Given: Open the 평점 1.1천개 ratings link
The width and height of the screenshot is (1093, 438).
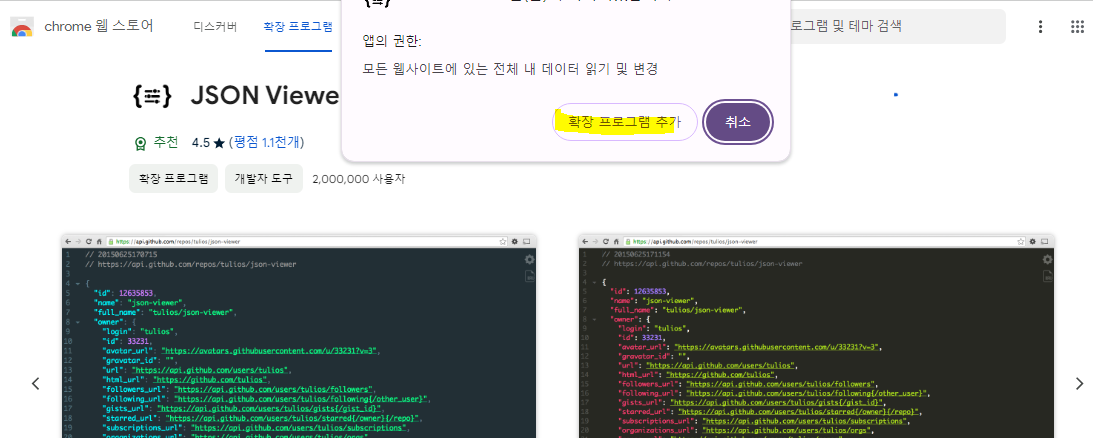Looking at the screenshot, I should [x=267, y=142].
